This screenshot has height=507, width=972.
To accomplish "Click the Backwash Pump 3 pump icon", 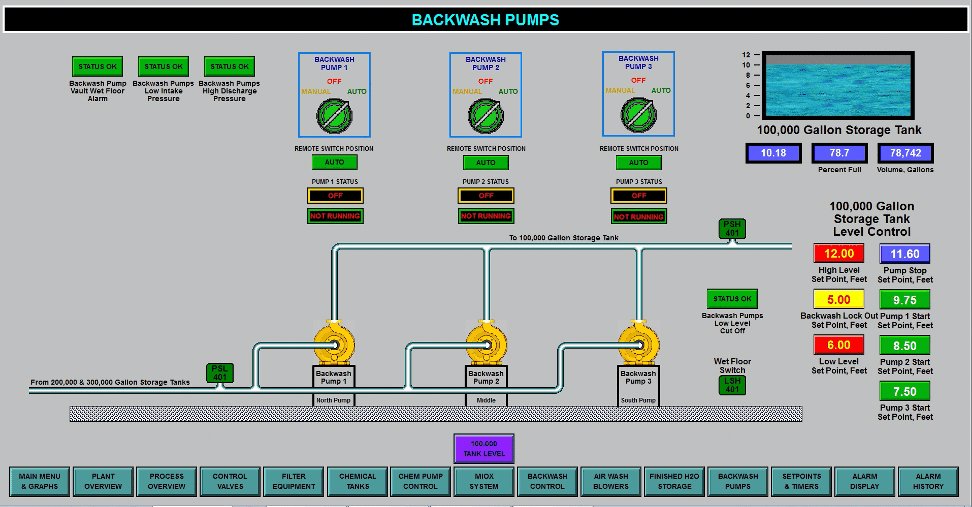I will 635,343.
